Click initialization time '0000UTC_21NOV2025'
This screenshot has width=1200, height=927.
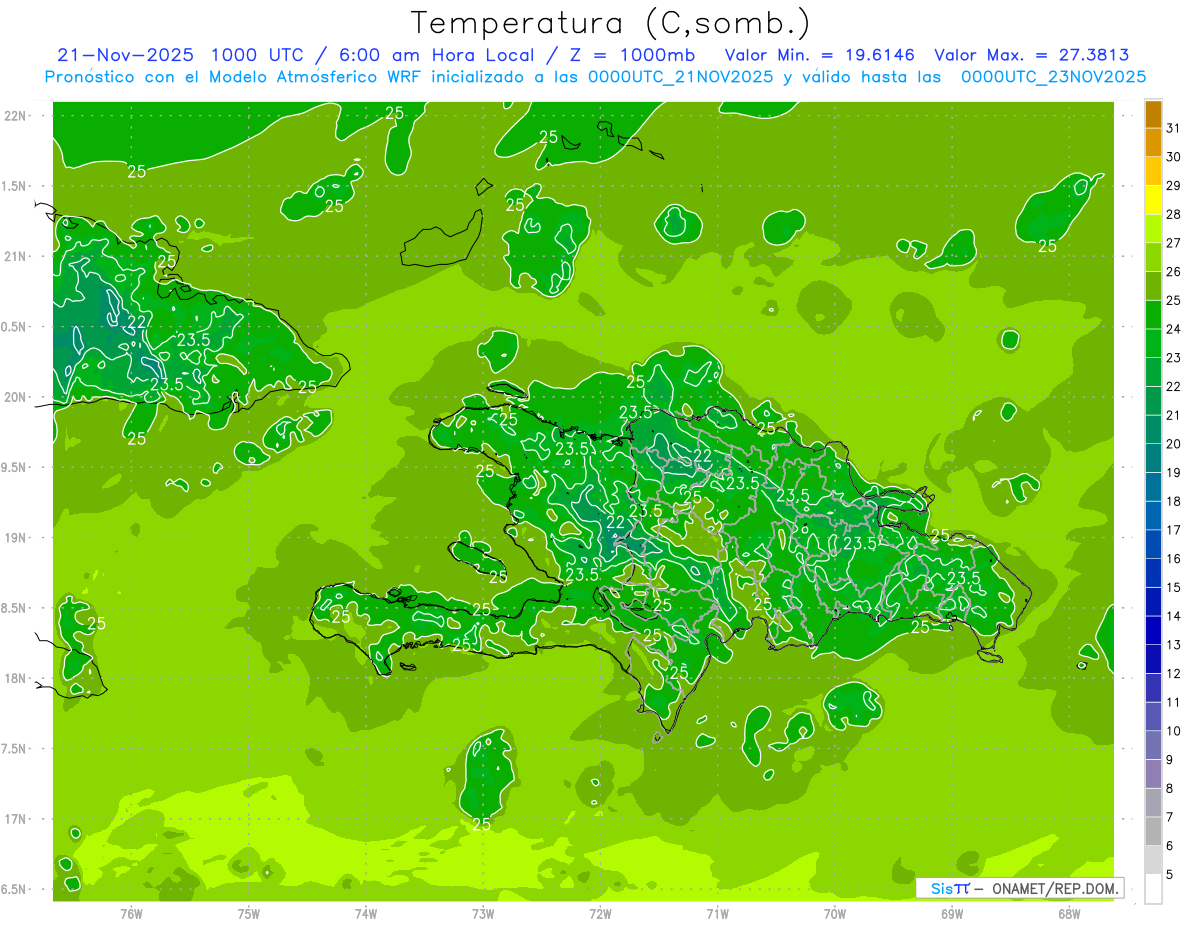pyautogui.click(x=680, y=77)
